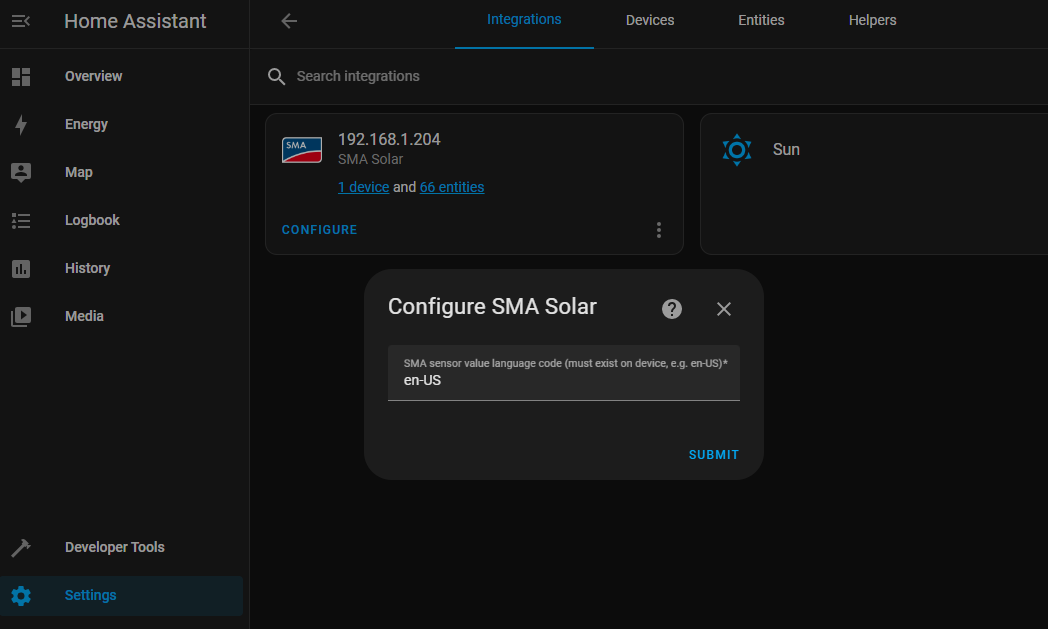Click the SMA Solar logo
1048x629 pixels.
click(x=301, y=150)
